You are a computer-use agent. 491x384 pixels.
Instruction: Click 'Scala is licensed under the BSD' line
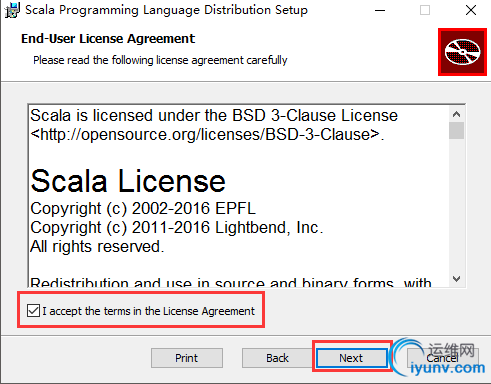pos(214,116)
